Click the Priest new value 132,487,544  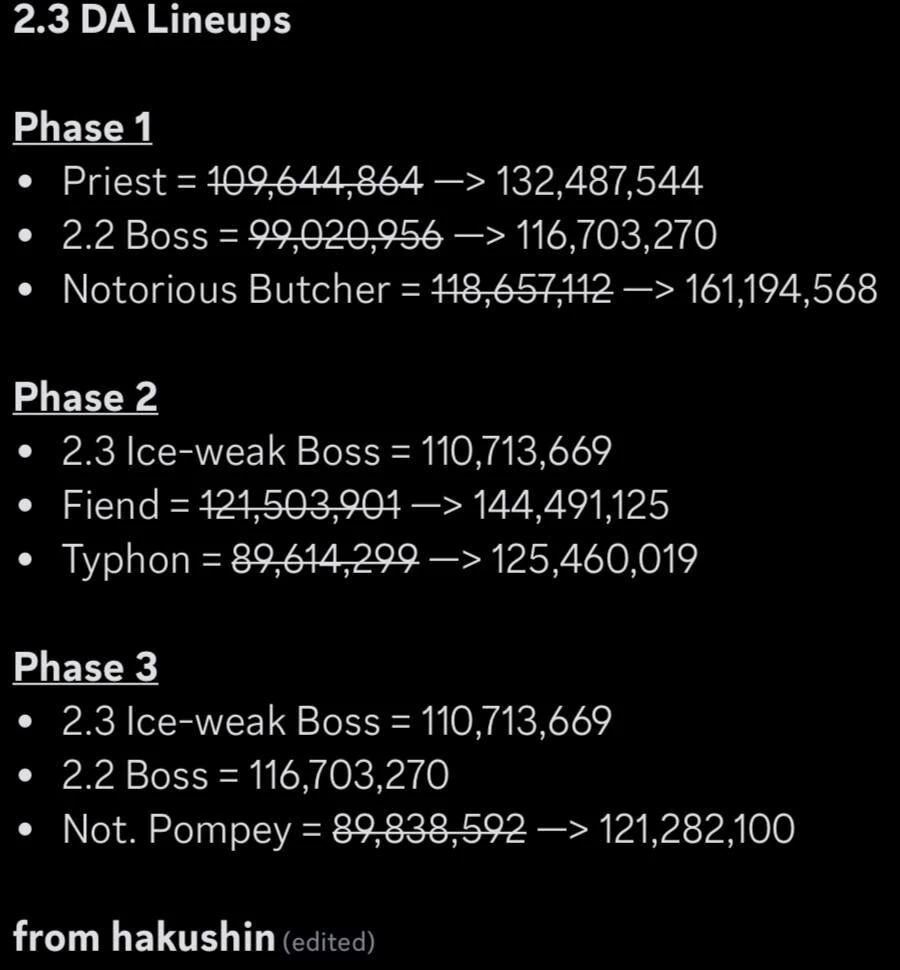click(599, 182)
